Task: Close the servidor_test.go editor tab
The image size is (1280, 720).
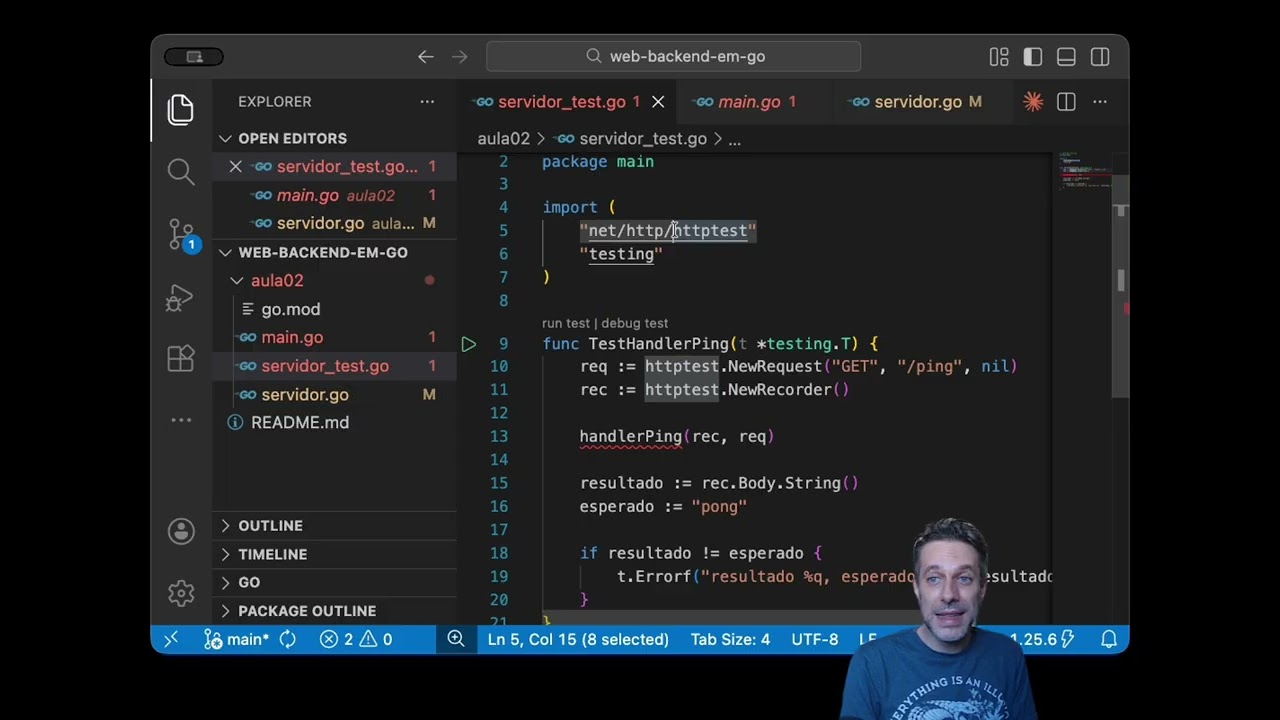Action: coord(658,102)
